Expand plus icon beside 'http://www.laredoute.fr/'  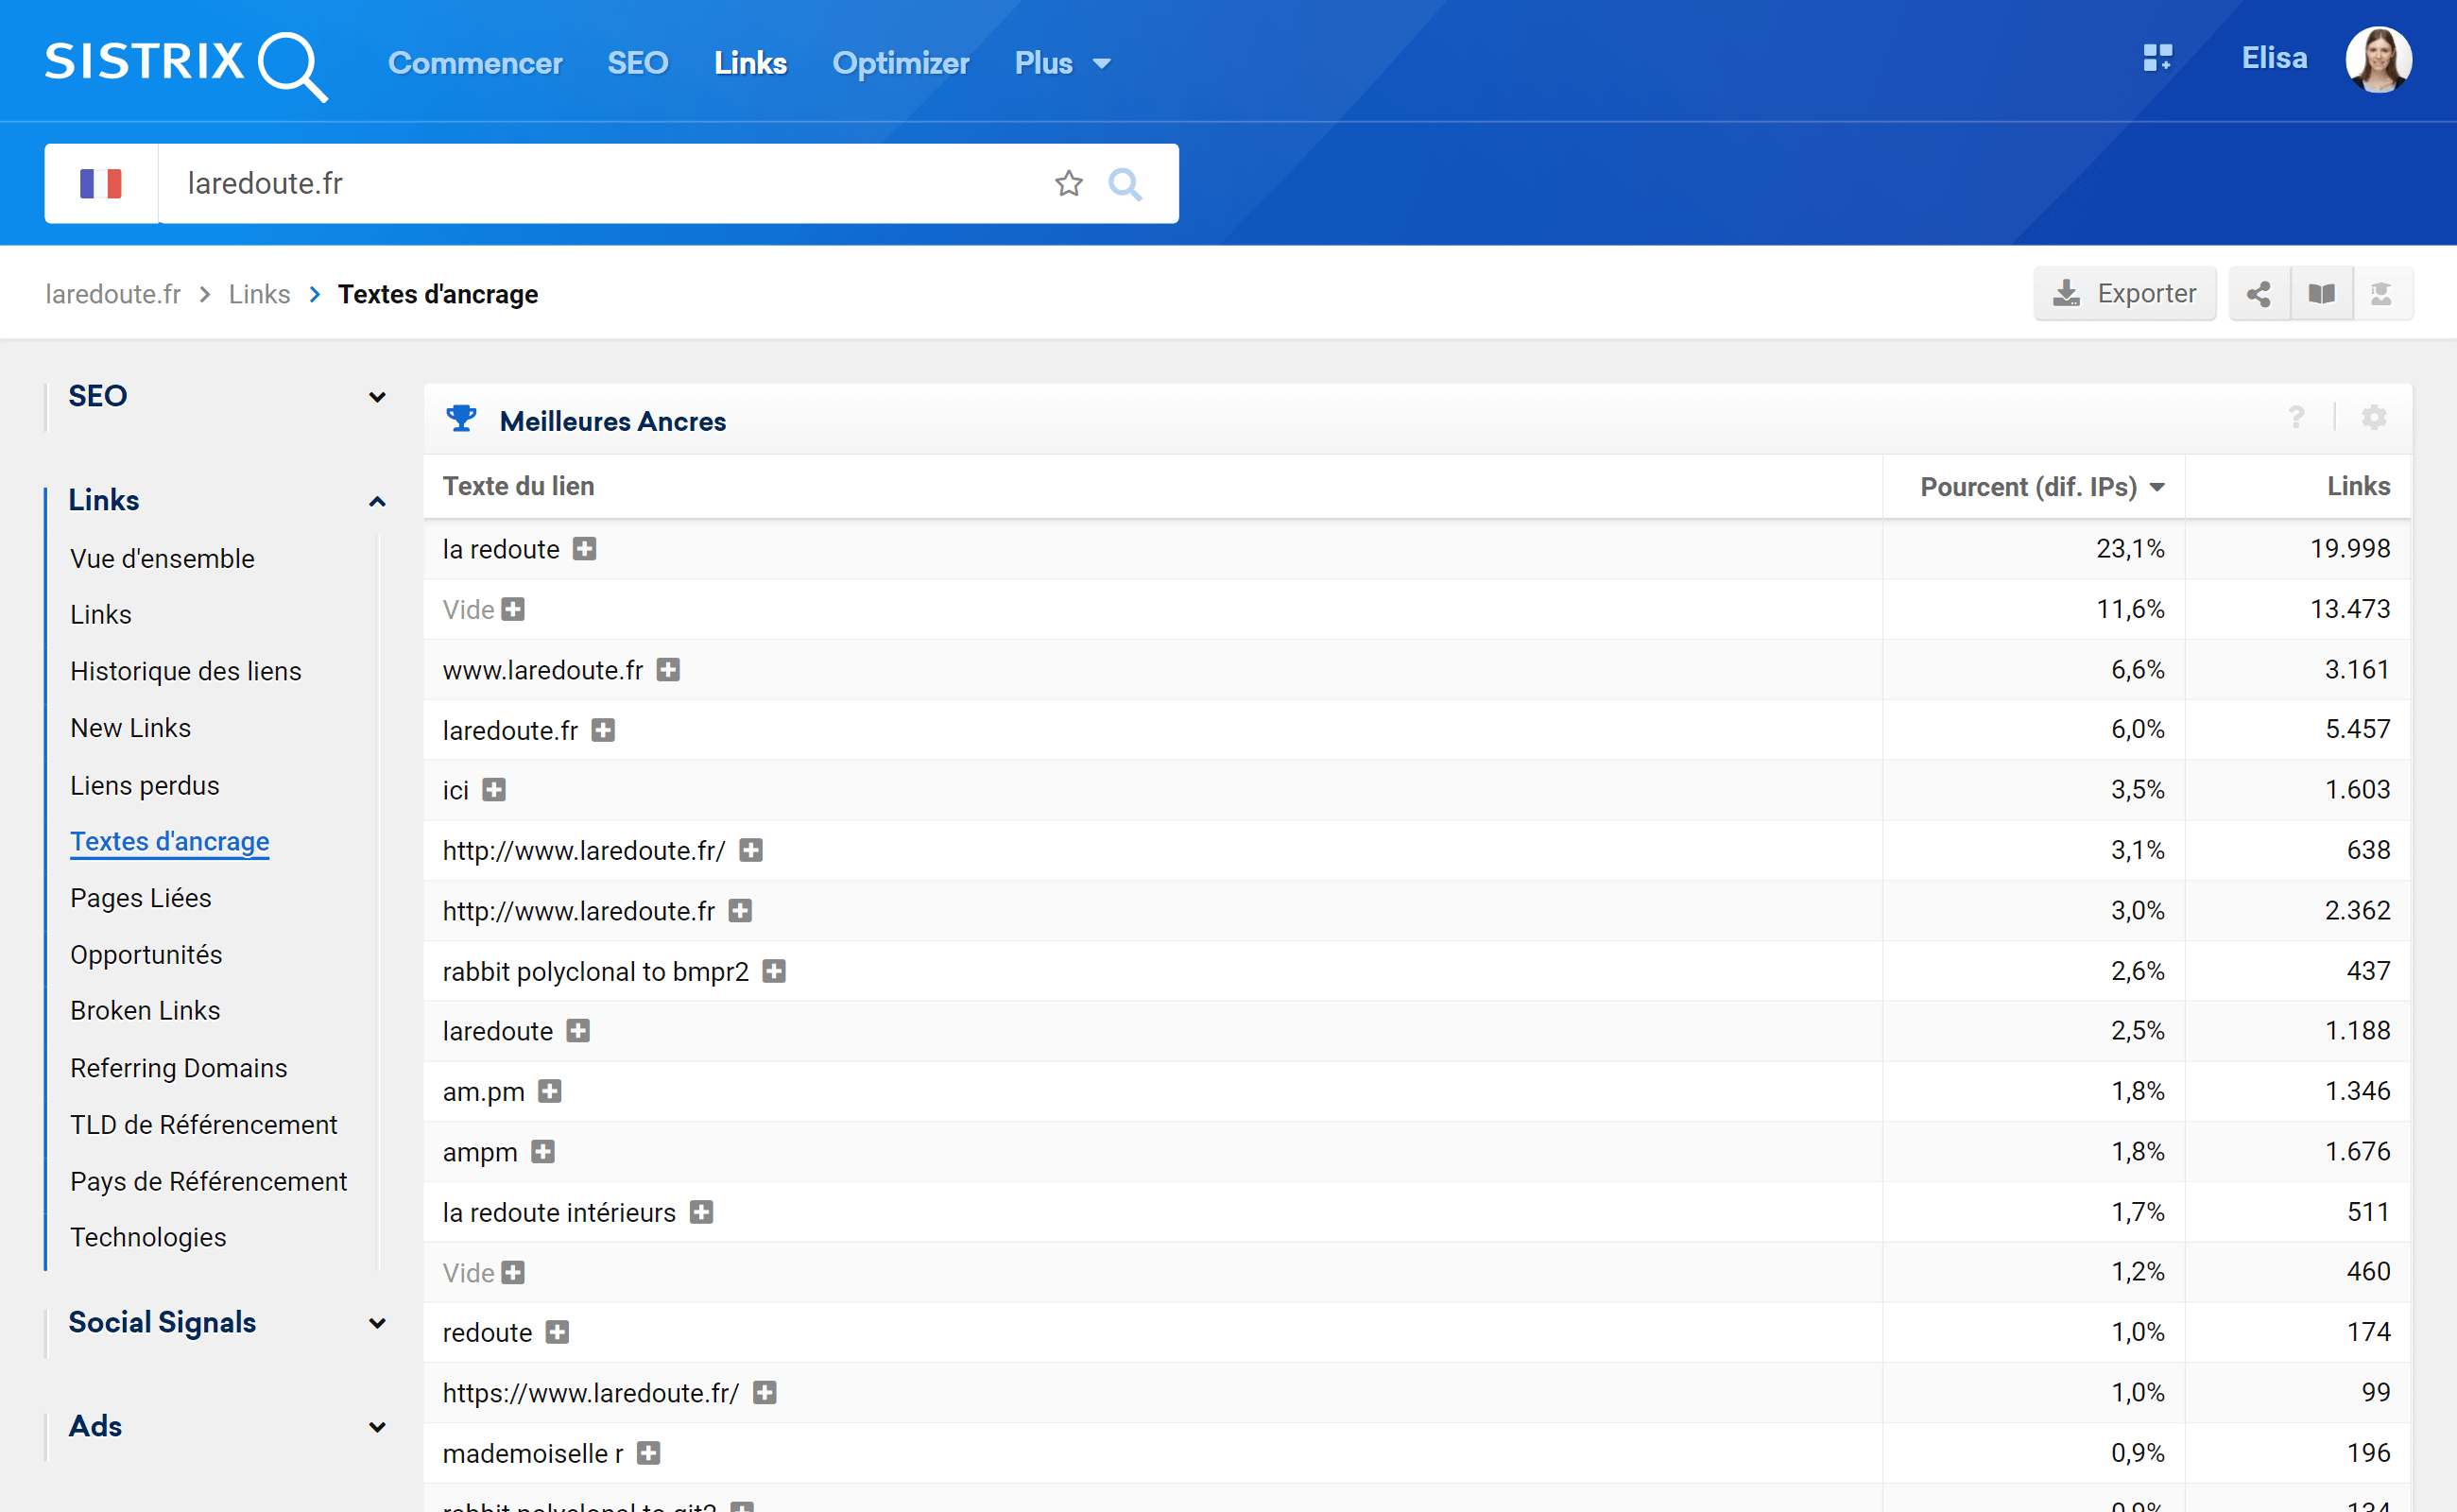(751, 851)
